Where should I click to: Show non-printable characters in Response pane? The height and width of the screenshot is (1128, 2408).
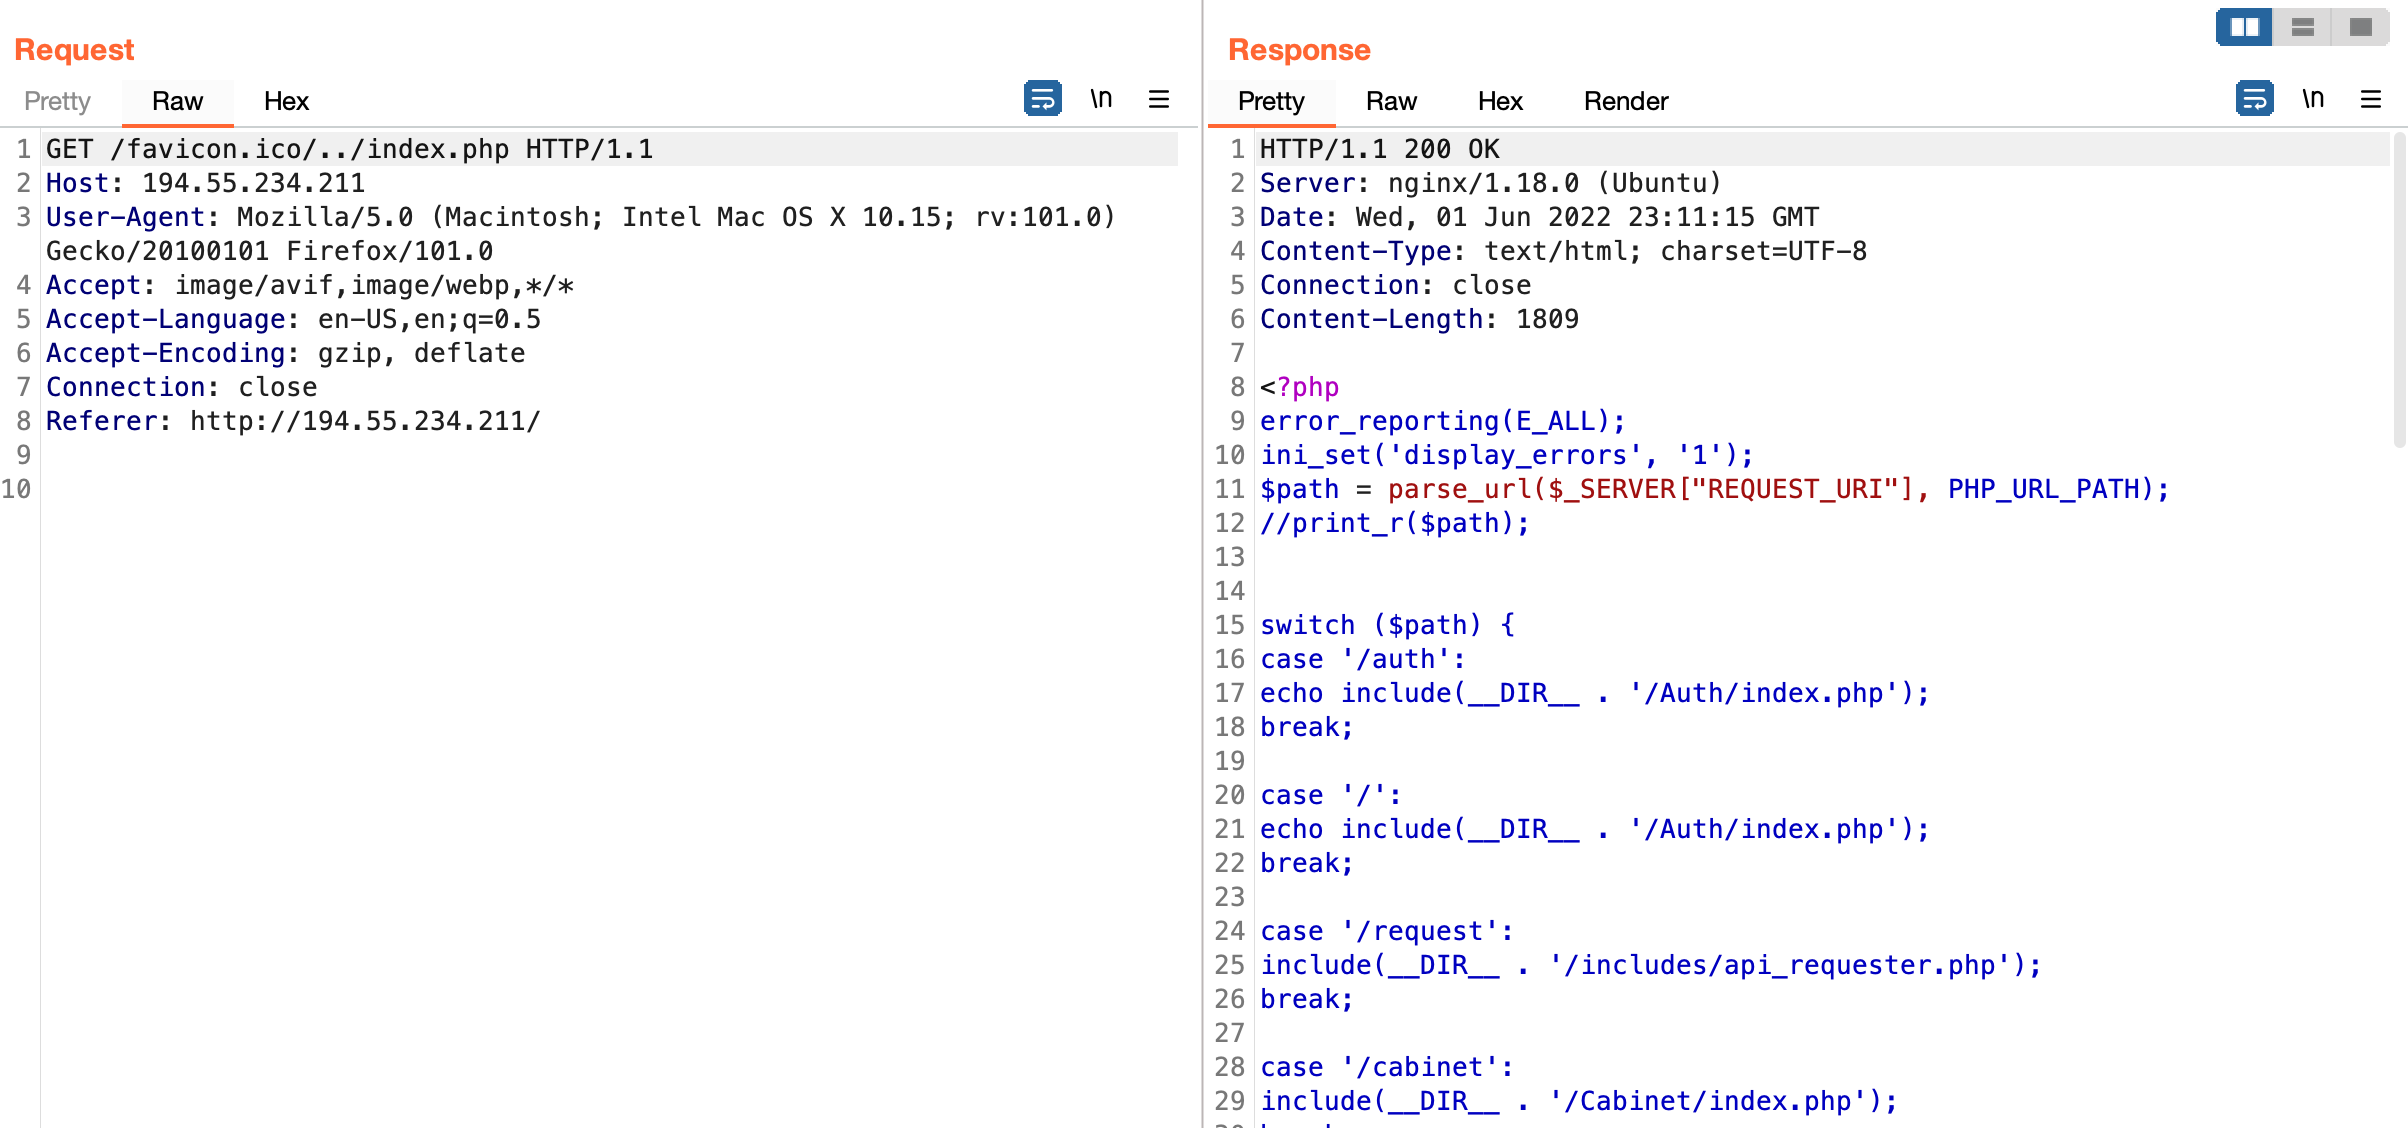(x=2313, y=99)
